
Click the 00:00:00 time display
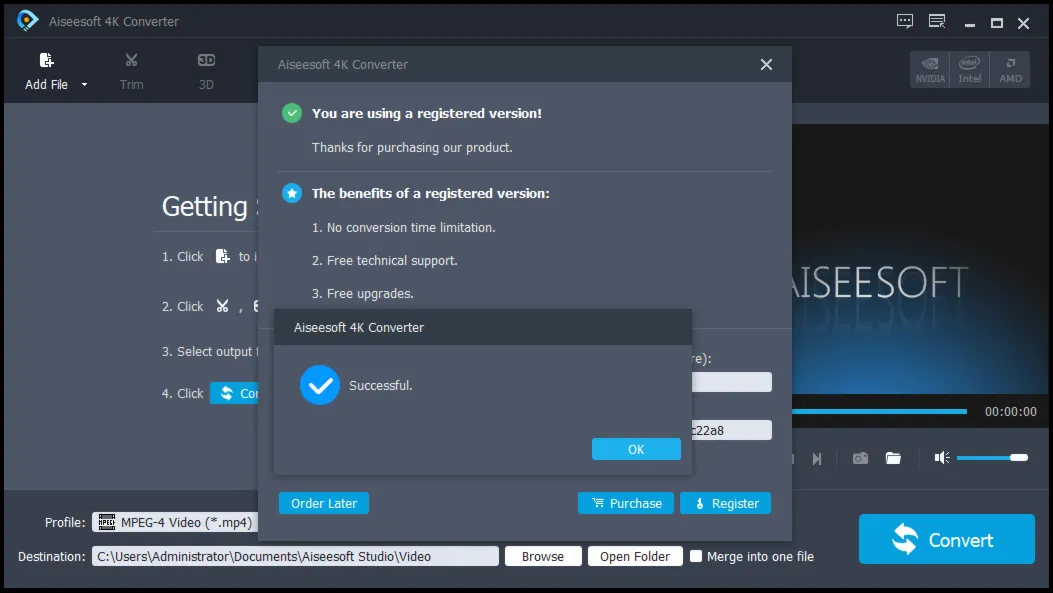1010,412
